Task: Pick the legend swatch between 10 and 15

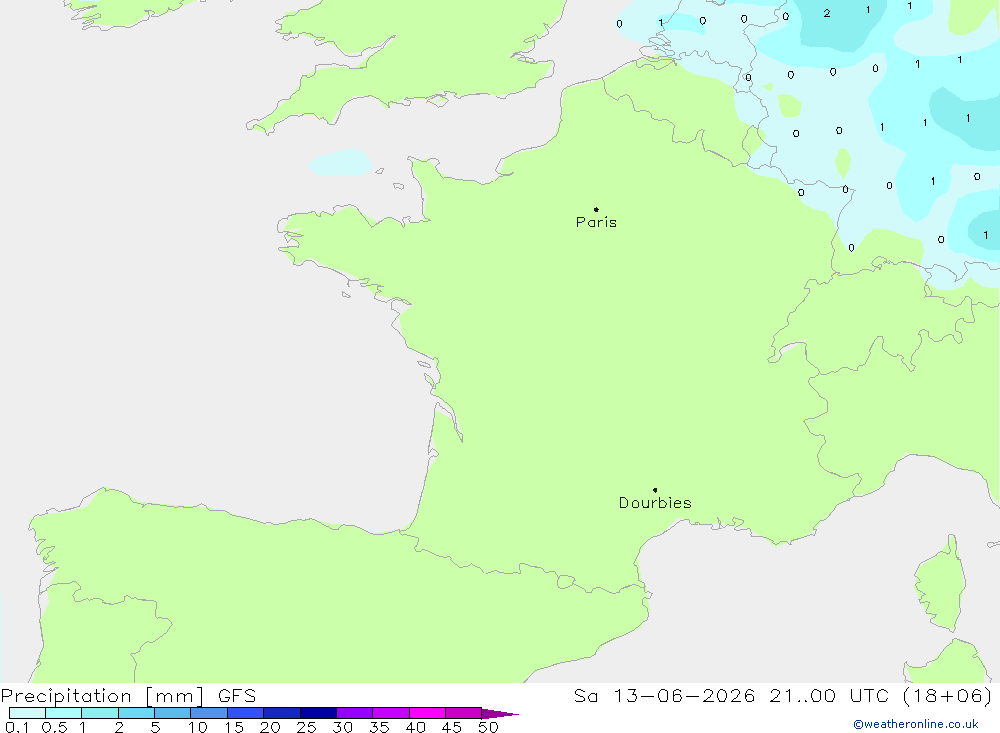Action: coord(209,713)
